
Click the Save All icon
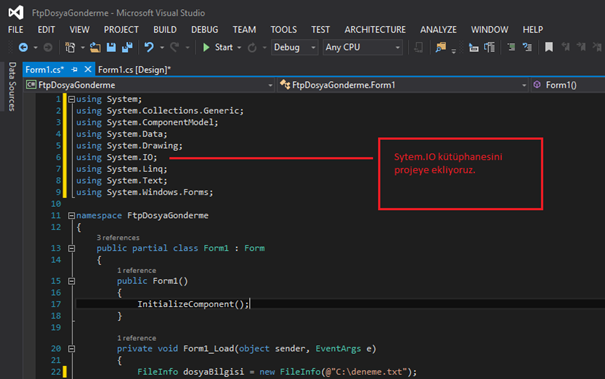[x=127, y=47]
